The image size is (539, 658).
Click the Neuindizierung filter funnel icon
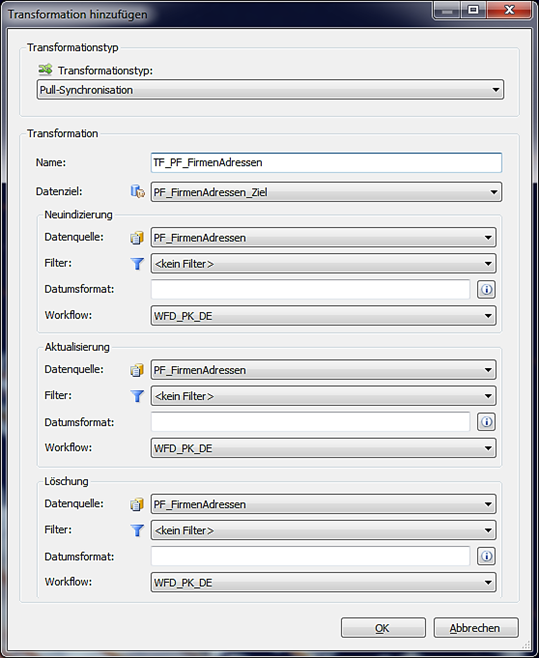coord(137,264)
